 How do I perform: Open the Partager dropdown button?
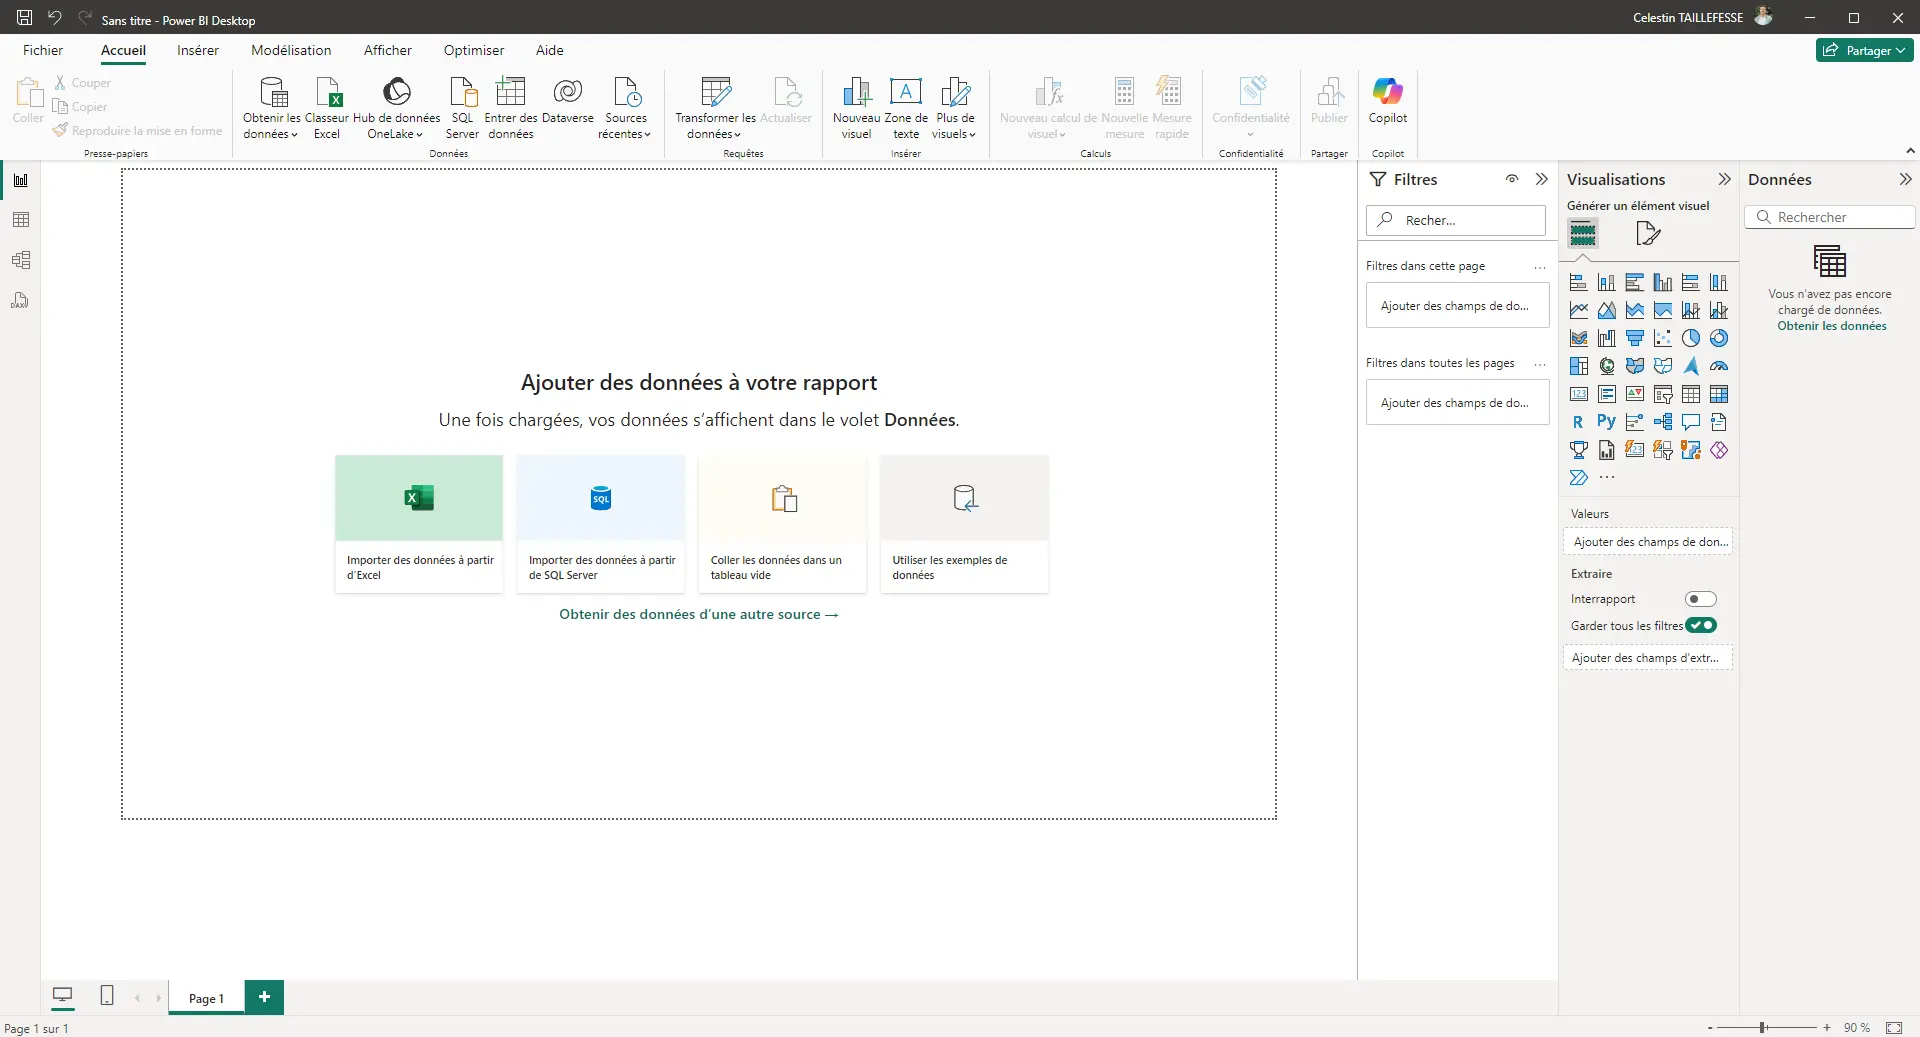(1864, 50)
